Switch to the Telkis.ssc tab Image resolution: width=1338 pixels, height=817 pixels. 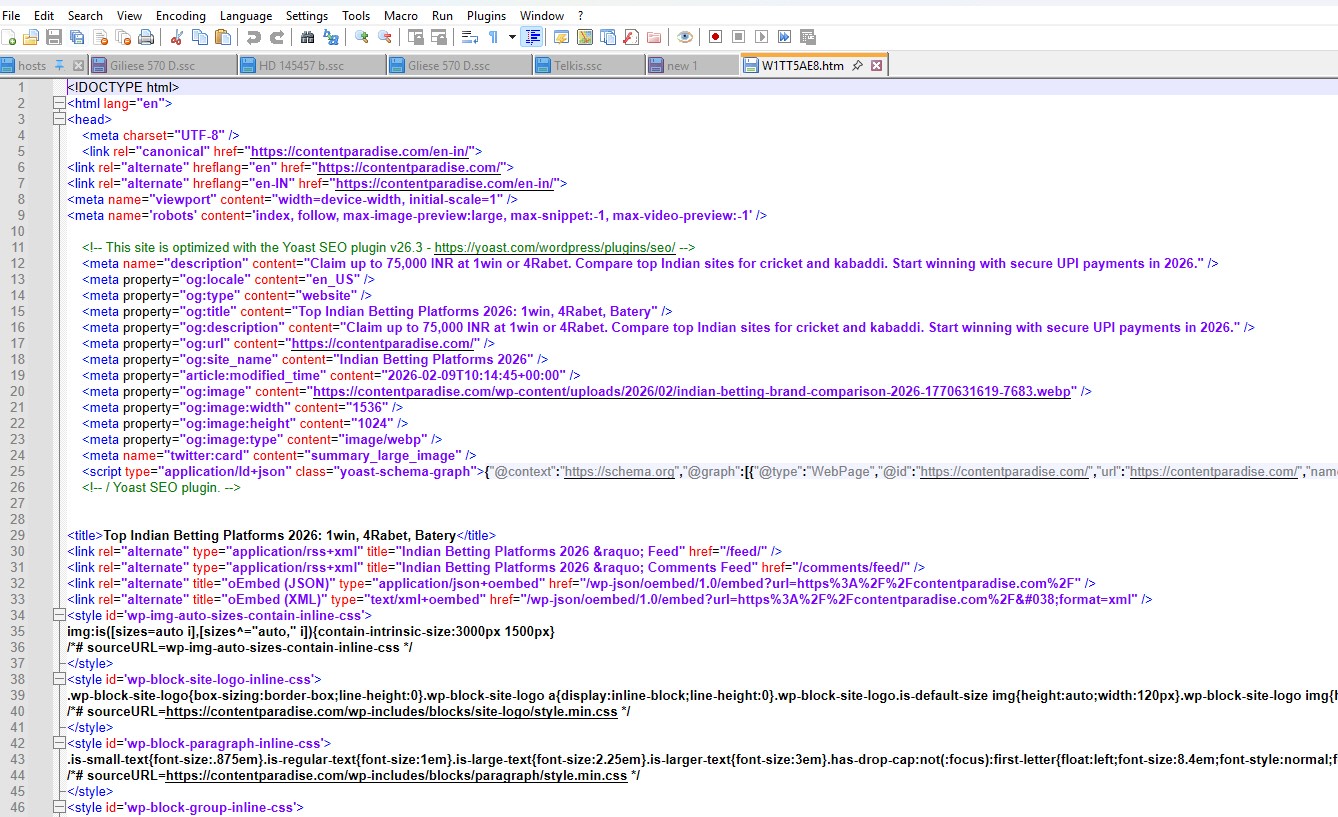click(588, 65)
